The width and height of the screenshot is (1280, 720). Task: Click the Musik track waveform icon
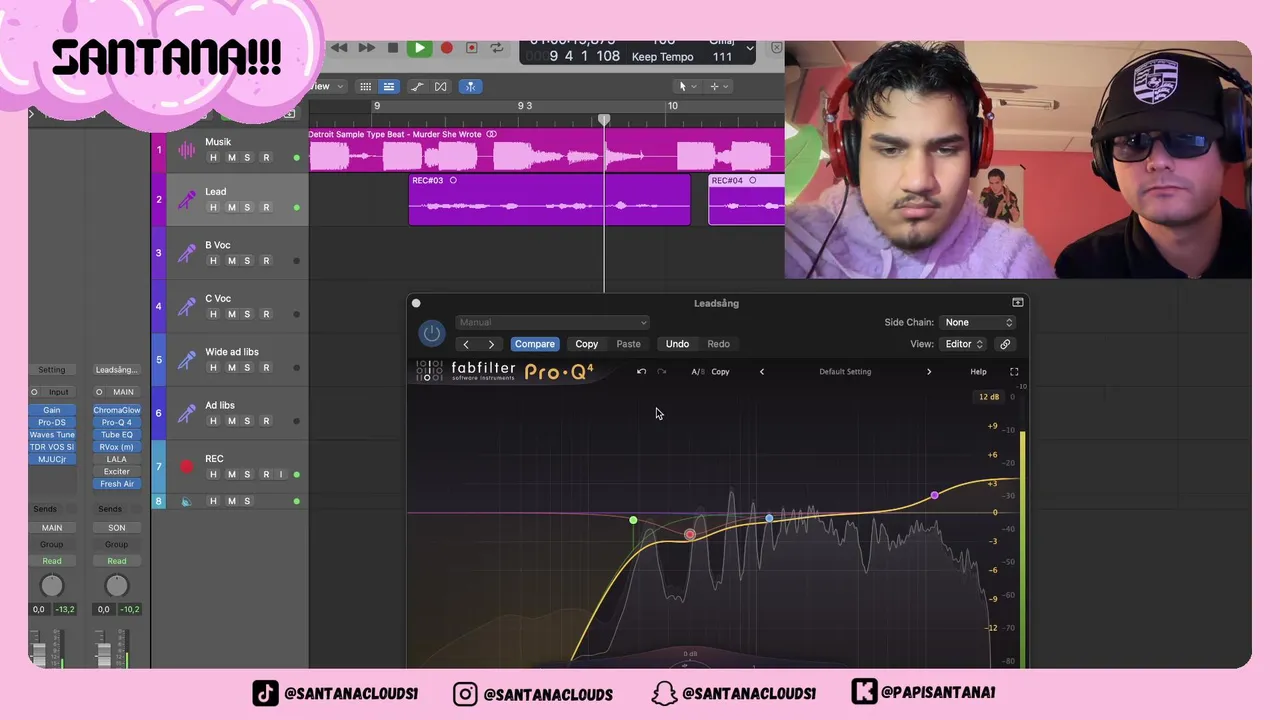[187, 150]
